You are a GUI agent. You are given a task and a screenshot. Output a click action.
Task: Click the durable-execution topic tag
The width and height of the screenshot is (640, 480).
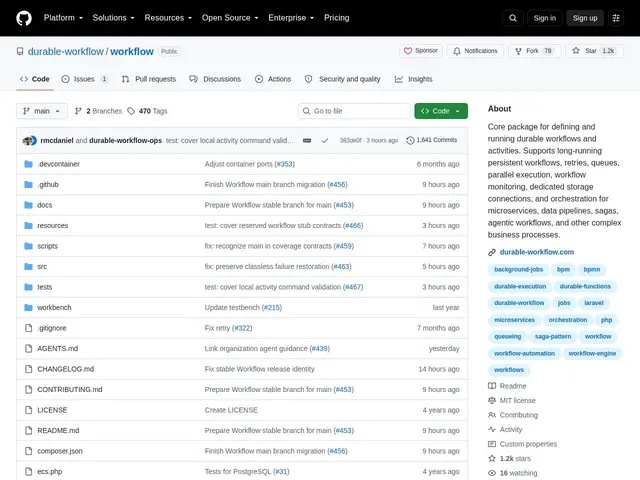(x=520, y=287)
